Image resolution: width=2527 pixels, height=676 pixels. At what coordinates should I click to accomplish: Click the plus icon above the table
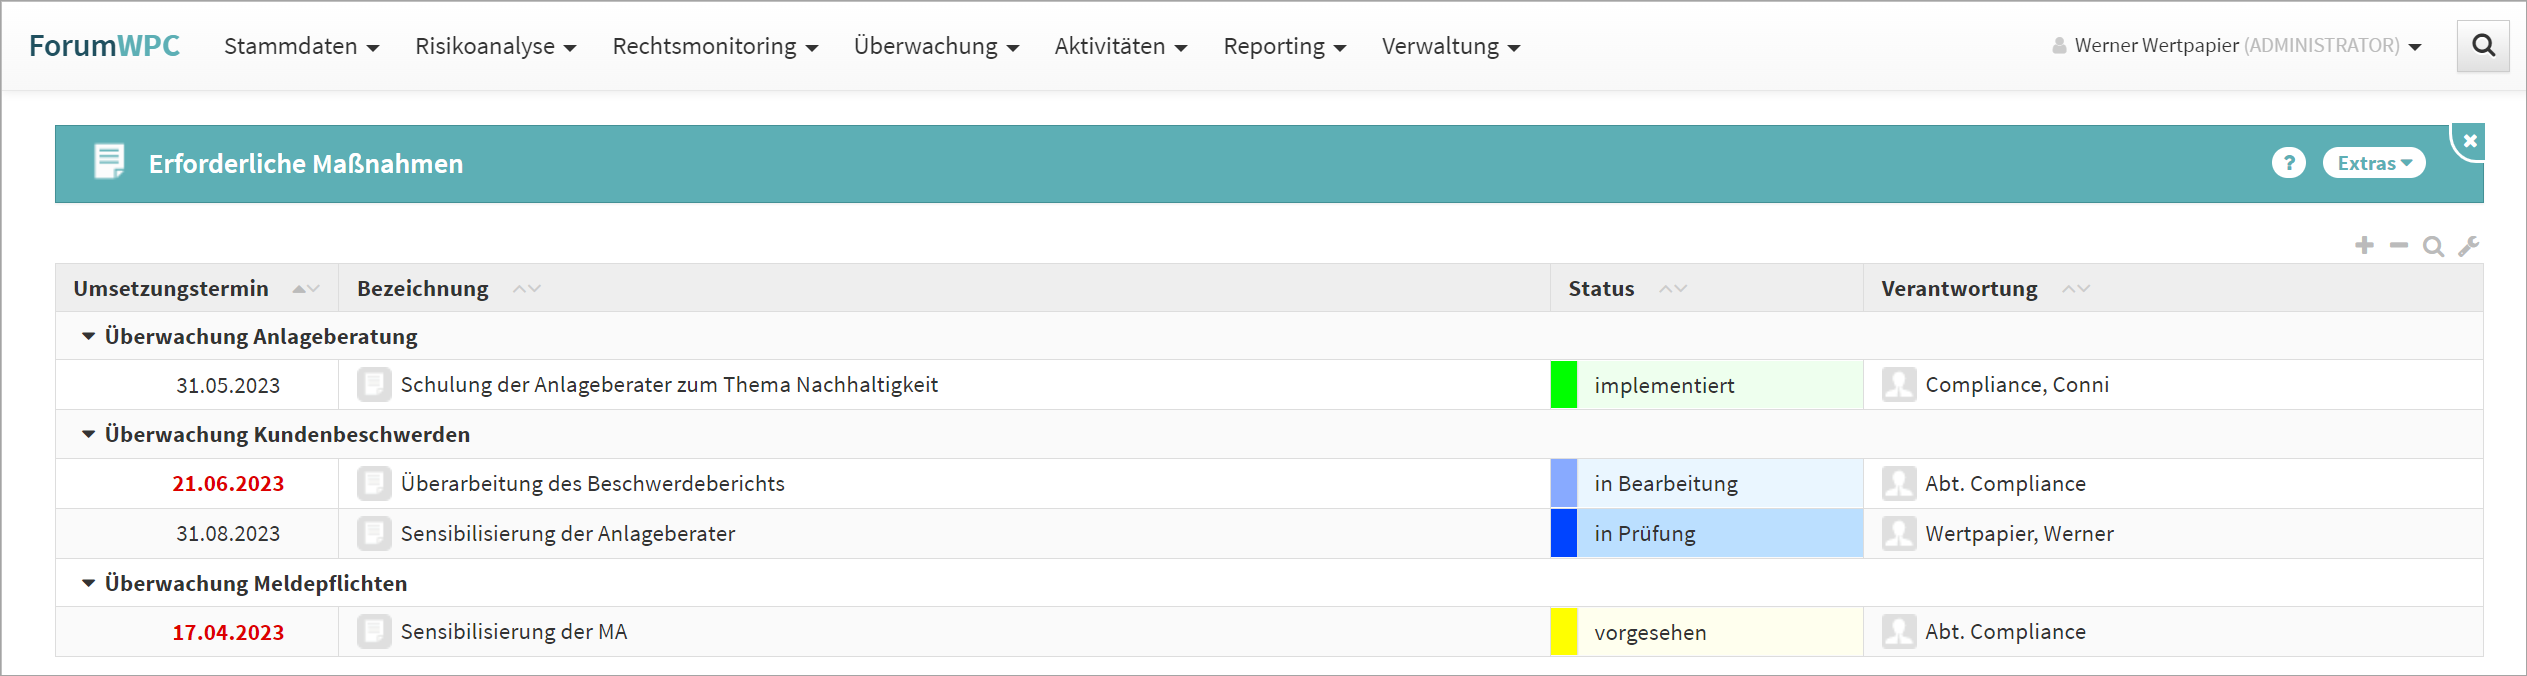click(x=2364, y=246)
